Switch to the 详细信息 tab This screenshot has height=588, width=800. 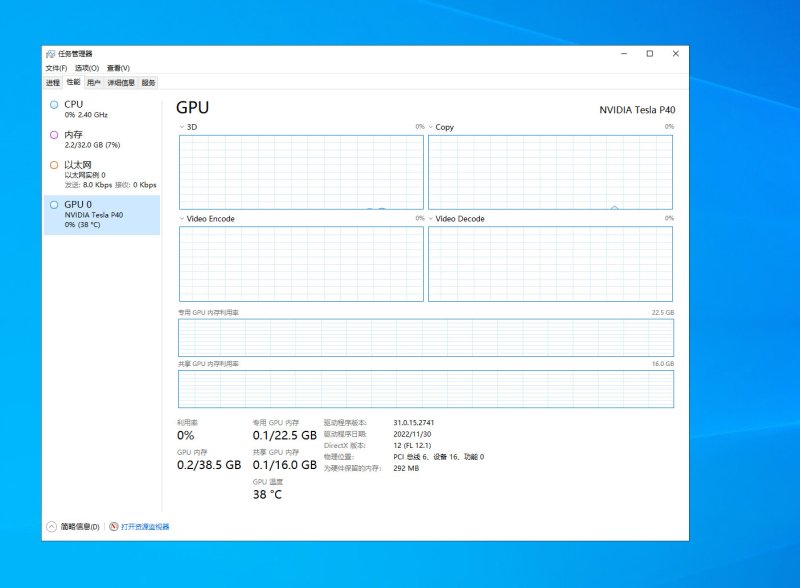point(121,83)
